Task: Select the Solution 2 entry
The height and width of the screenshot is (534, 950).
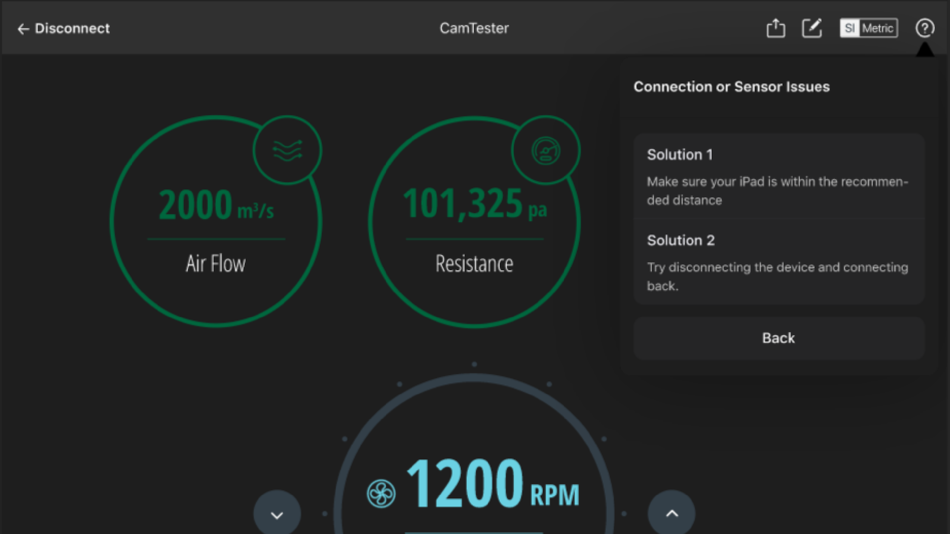Action: click(x=779, y=262)
